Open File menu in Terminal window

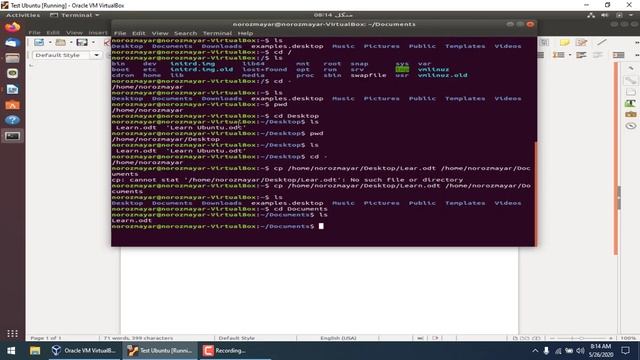coord(120,33)
